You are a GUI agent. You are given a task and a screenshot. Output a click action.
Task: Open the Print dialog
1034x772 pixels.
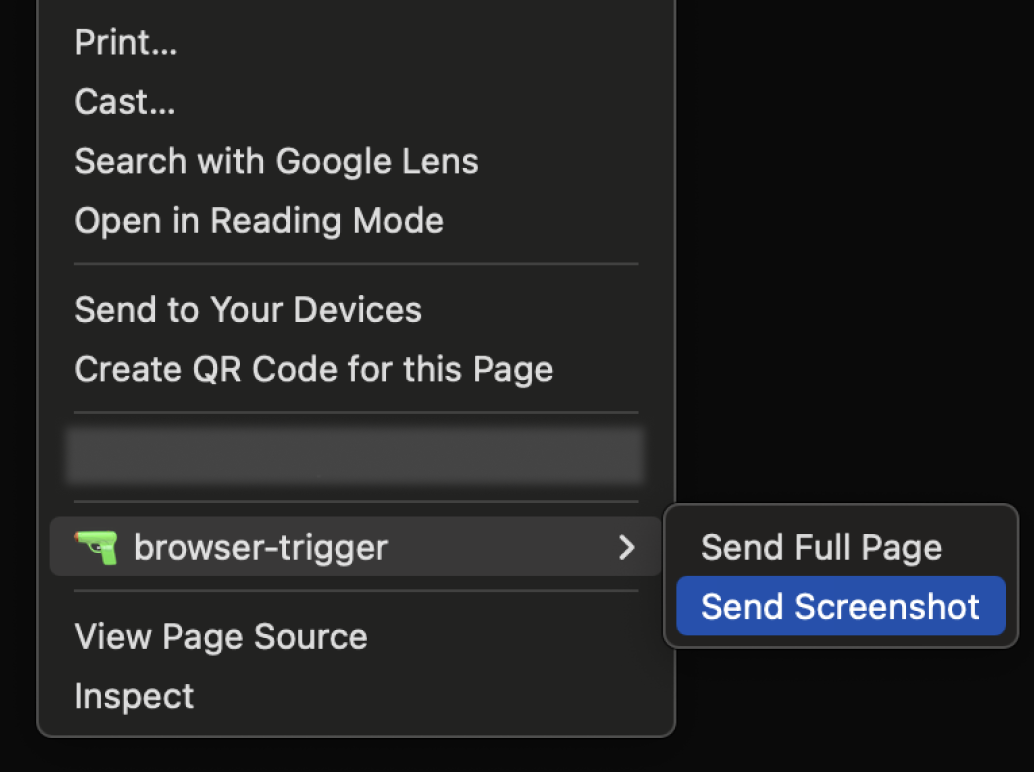coord(126,42)
